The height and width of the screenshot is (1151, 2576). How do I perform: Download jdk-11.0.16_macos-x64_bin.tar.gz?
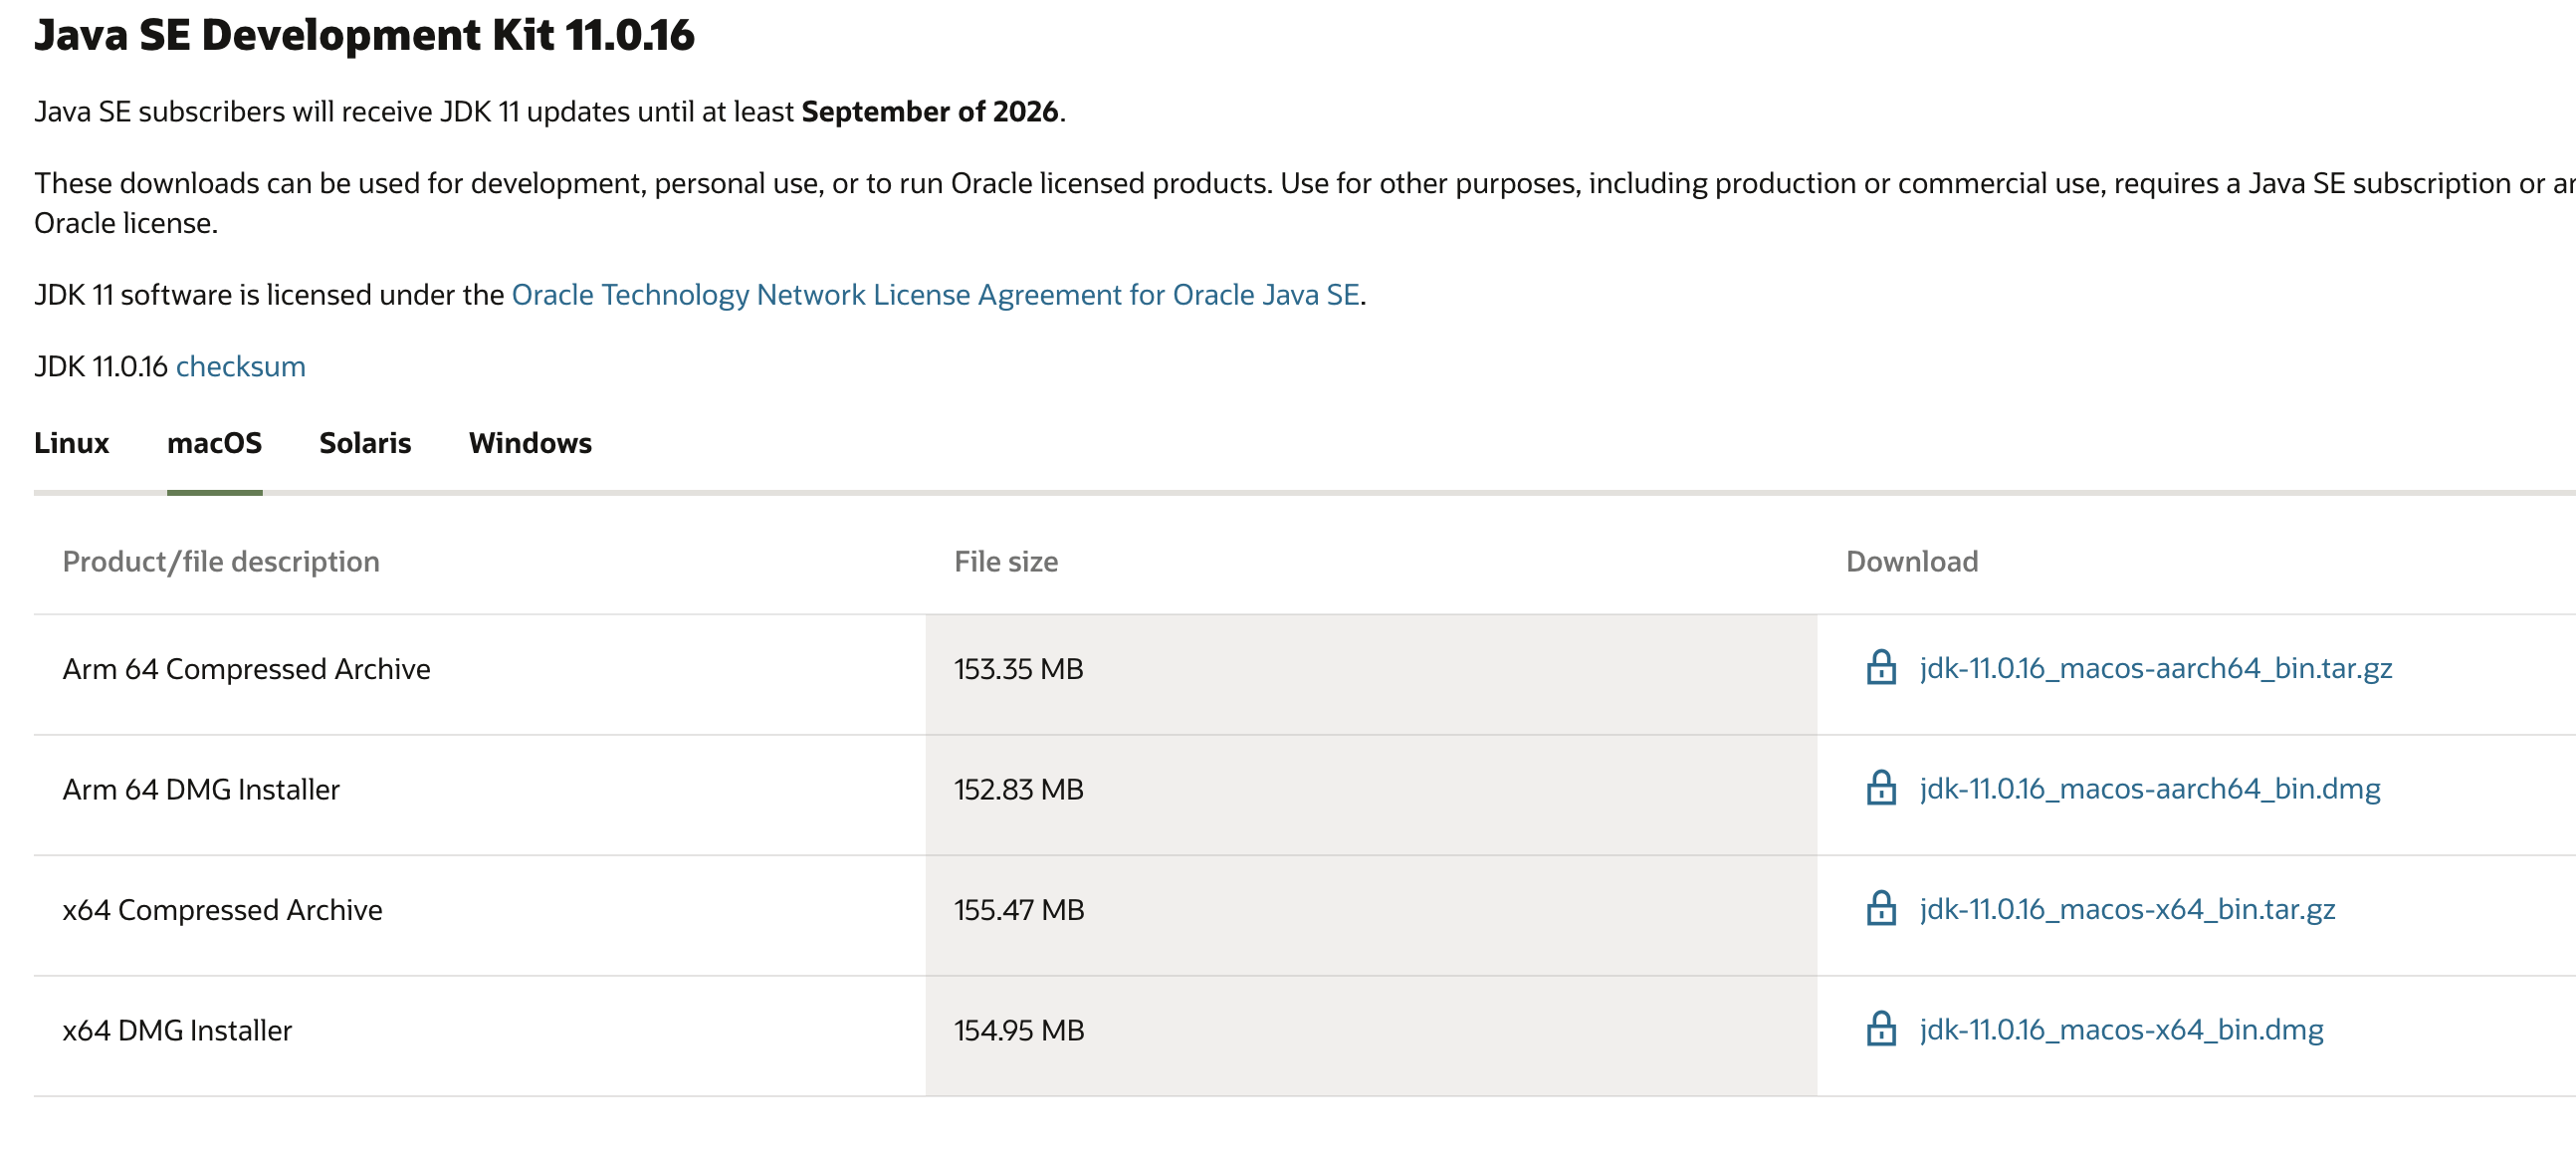point(2127,909)
